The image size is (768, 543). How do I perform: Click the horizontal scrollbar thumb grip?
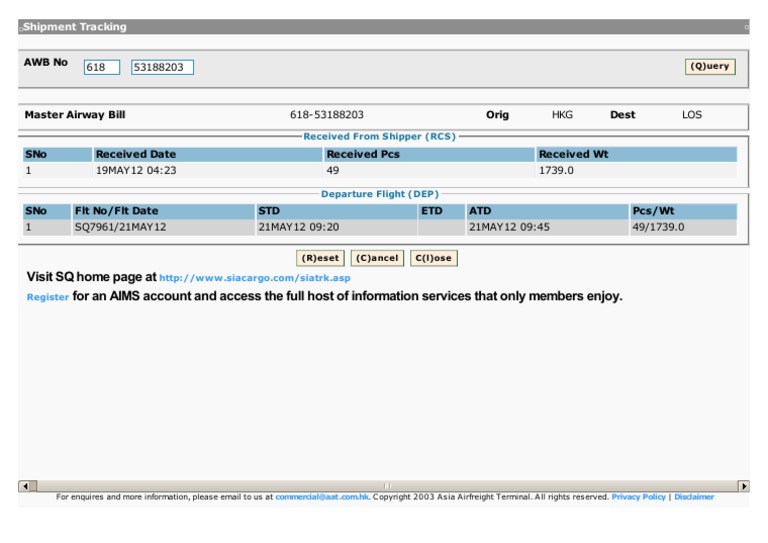coord(387,486)
